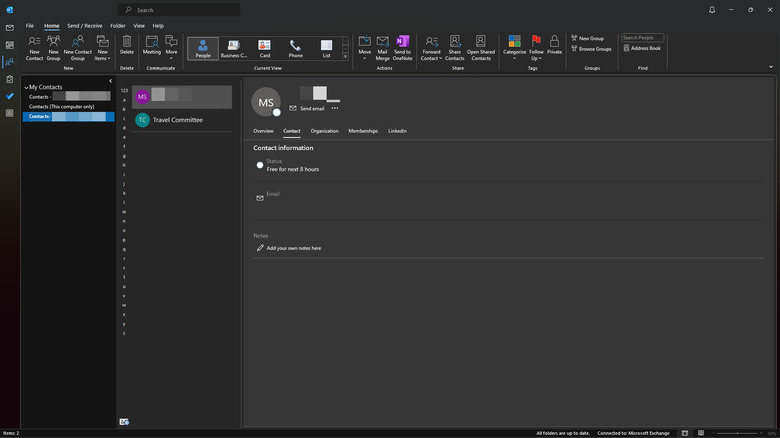Expand the Categorize dropdown

pyautogui.click(x=514, y=47)
